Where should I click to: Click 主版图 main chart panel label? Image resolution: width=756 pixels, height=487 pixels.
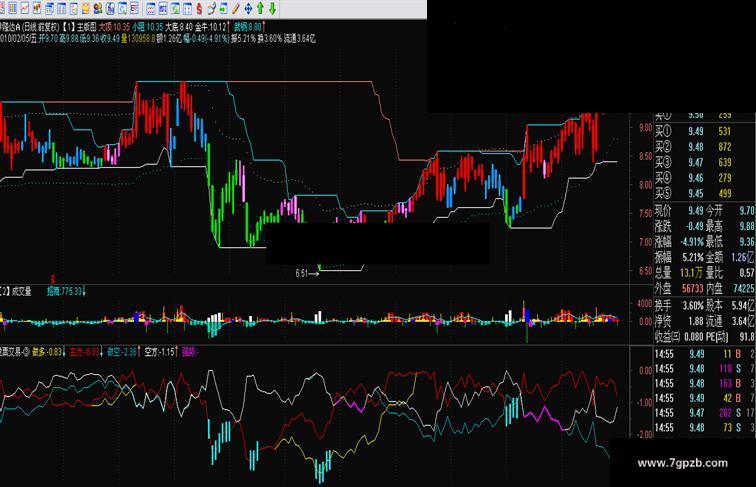click(86, 27)
